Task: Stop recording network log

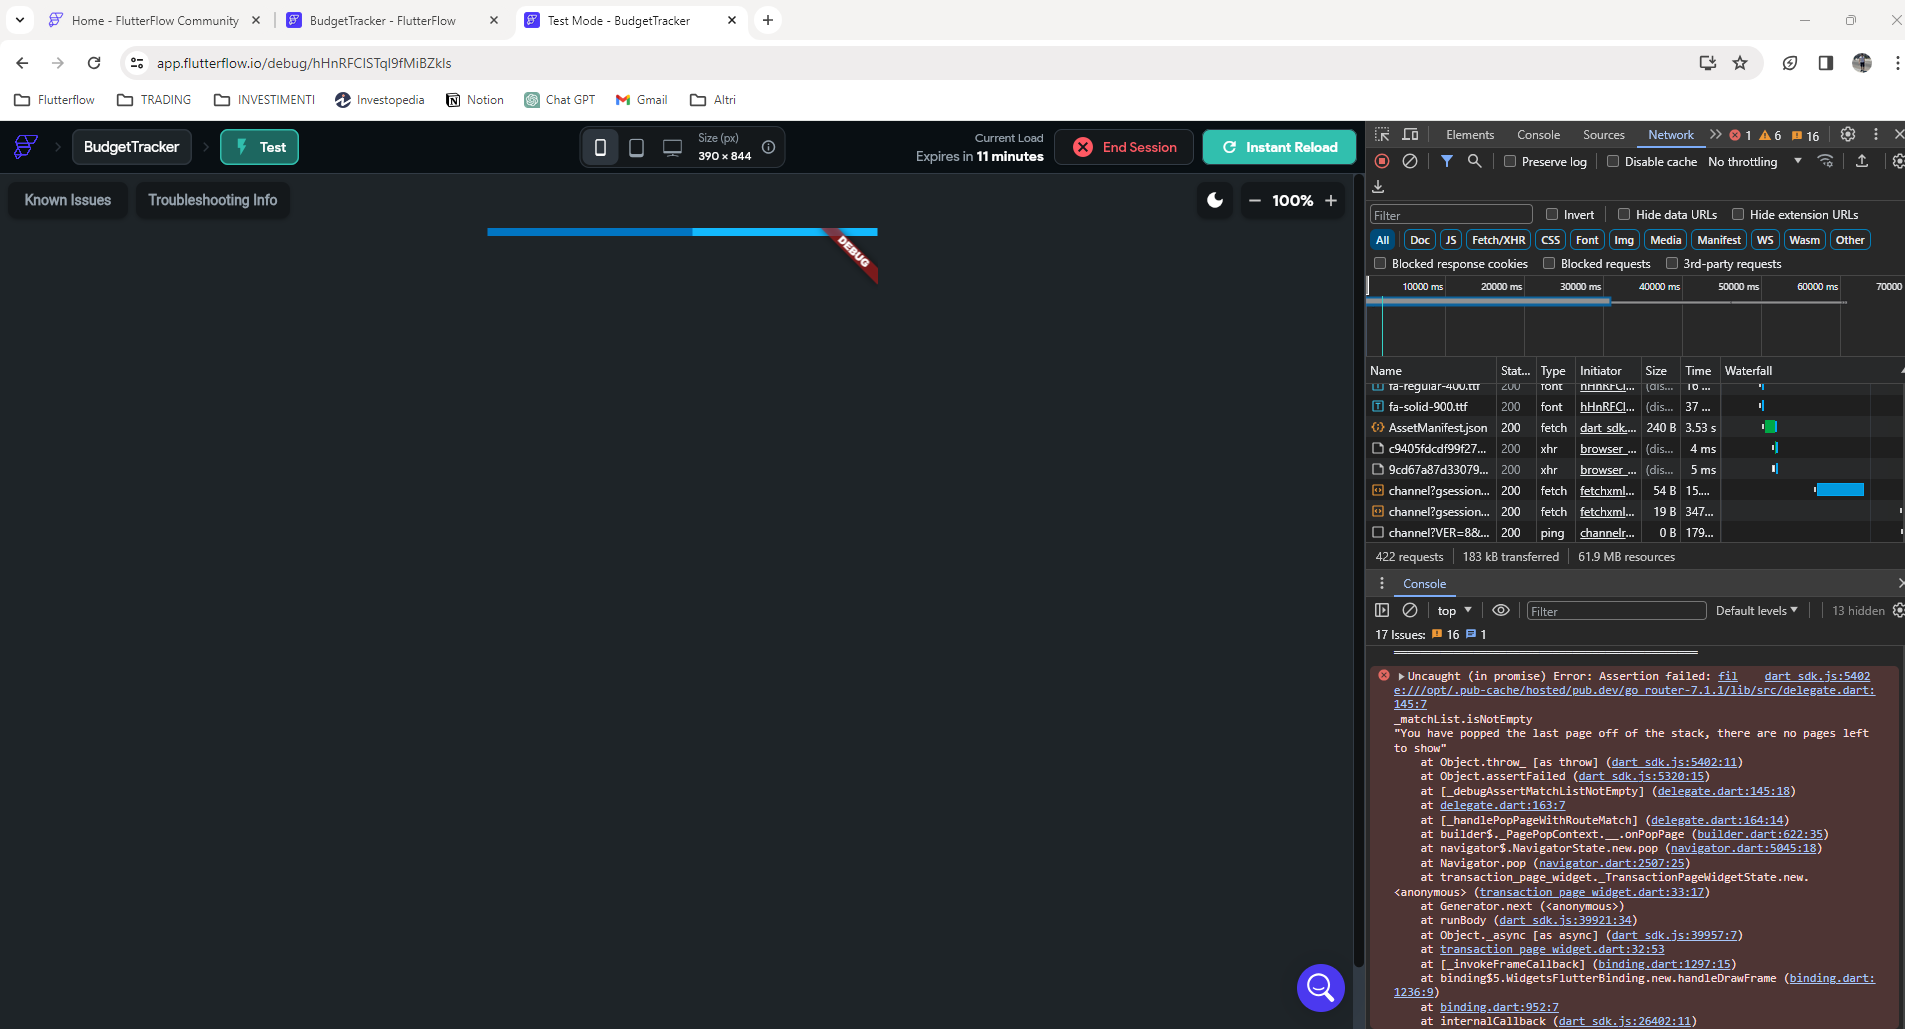Action: click(x=1382, y=161)
